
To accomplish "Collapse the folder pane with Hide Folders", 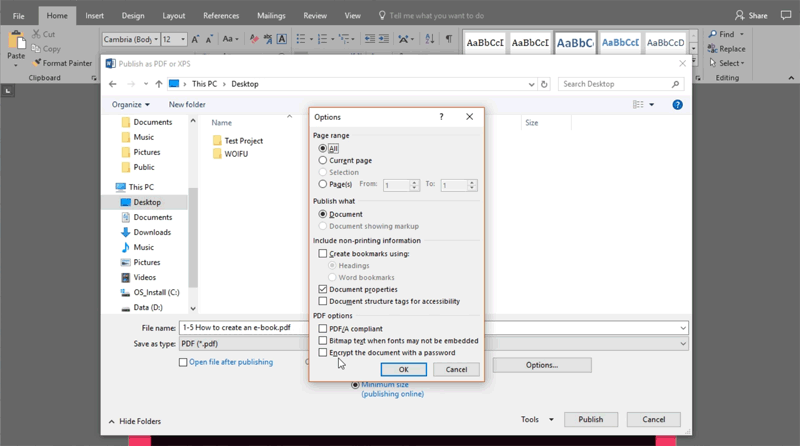I will (134, 421).
